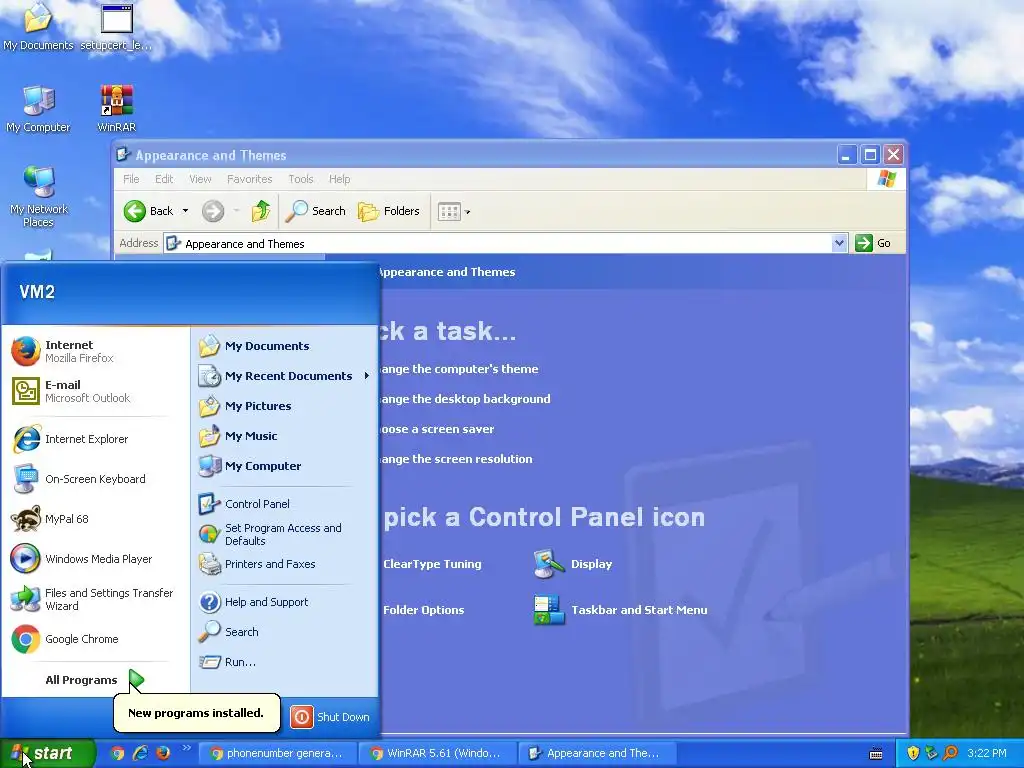The height and width of the screenshot is (768, 1024).
Task: Click Change the desktop background task
Action: 464,399
